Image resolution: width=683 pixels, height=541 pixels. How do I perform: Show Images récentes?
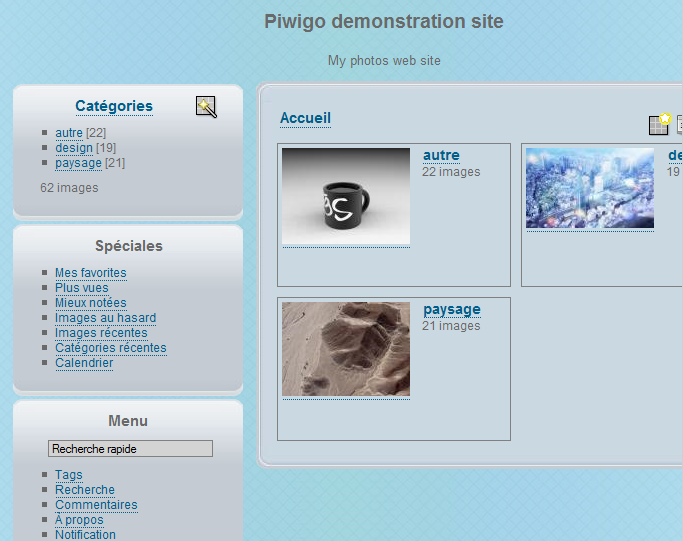101,333
